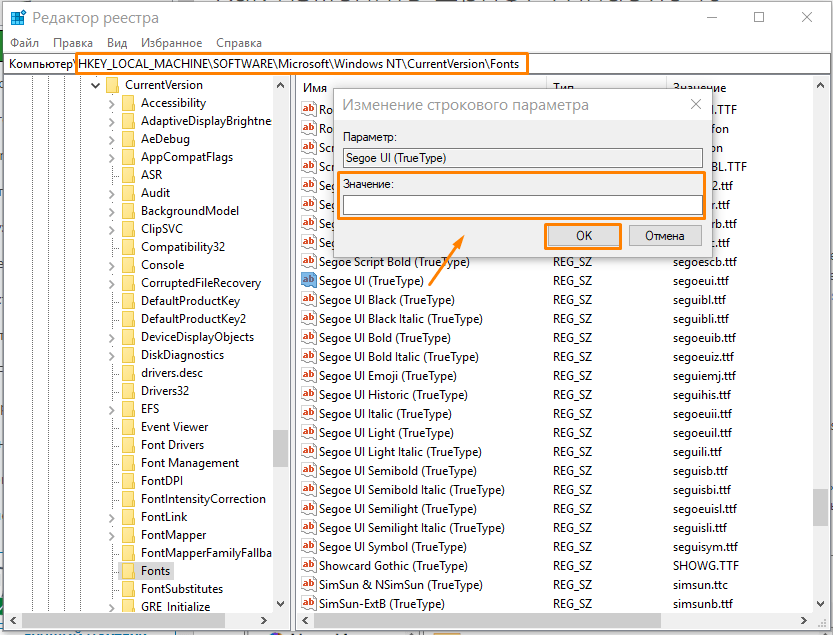This screenshot has height=635, width=833.
Task: Open the Файл menu
Action: click(x=24, y=43)
